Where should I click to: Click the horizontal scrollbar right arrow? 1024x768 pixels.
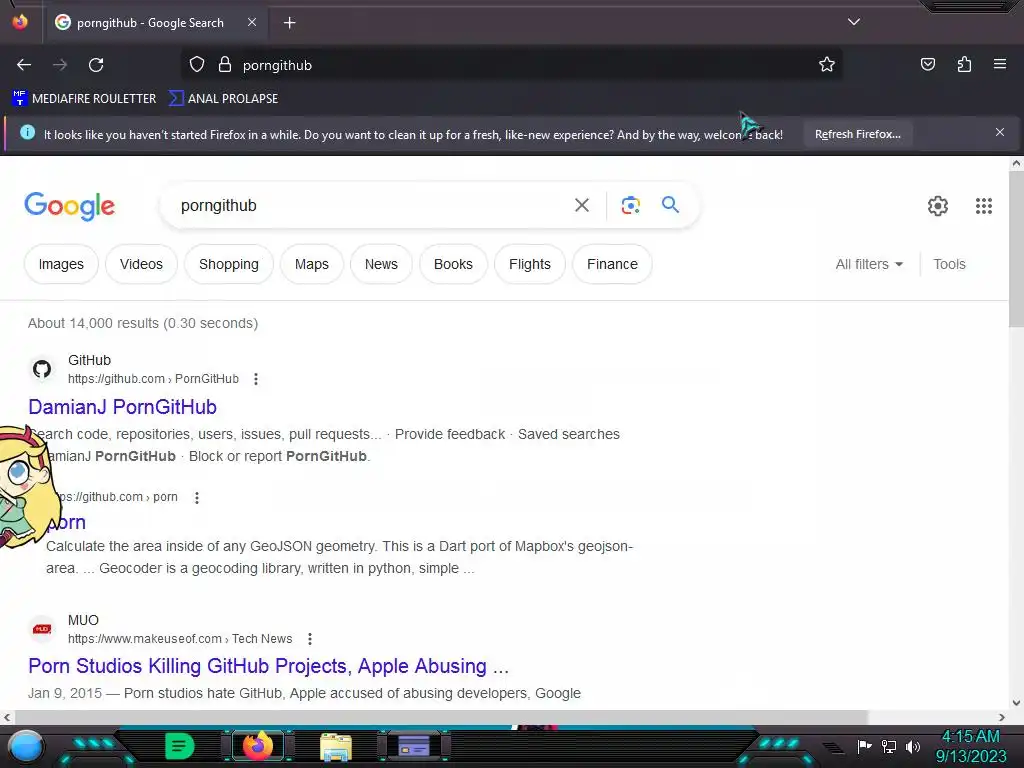click(1002, 717)
